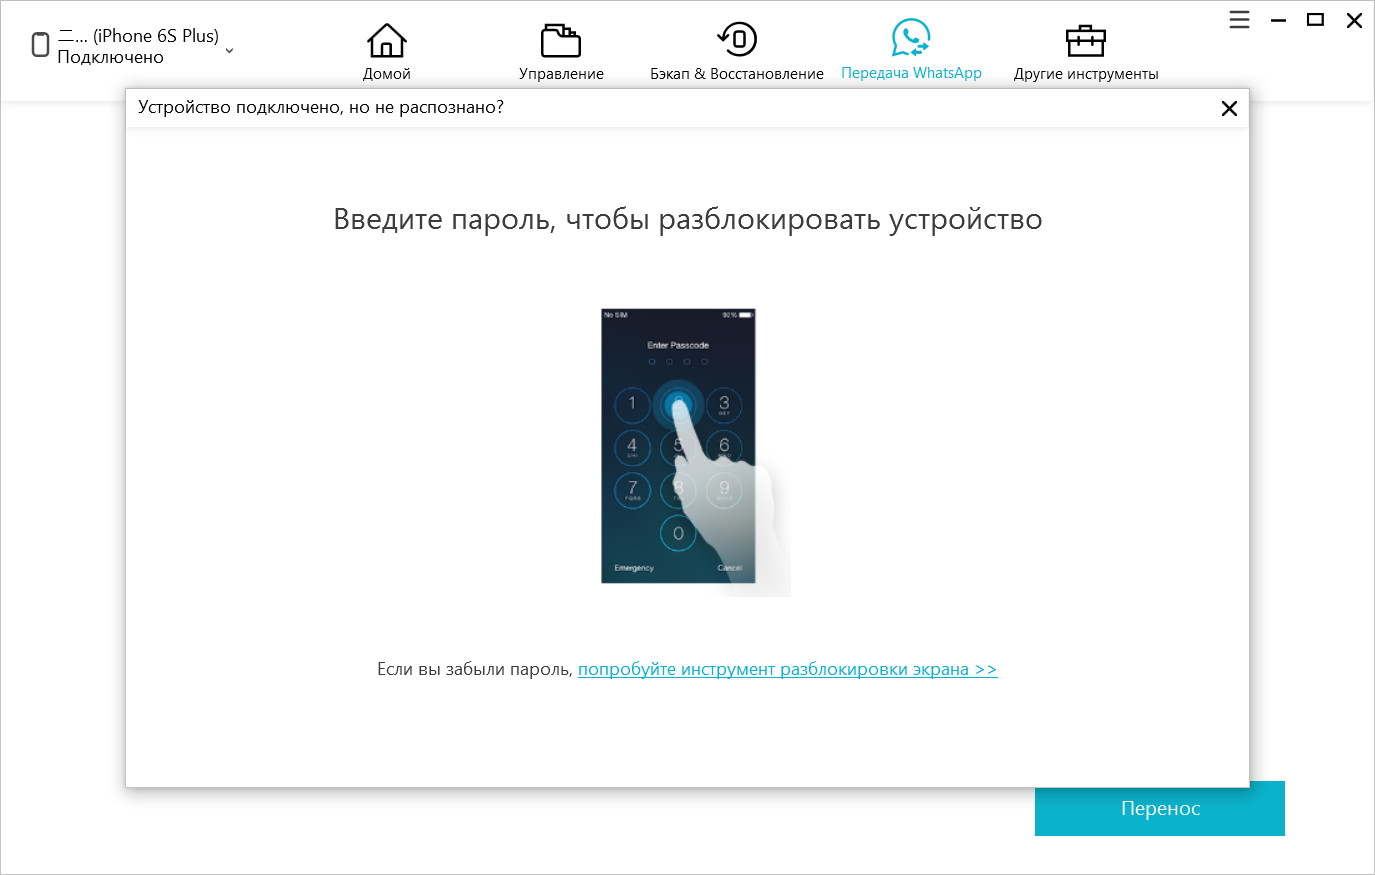
Task: Click the Домой tab label
Action: (x=386, y=74)
